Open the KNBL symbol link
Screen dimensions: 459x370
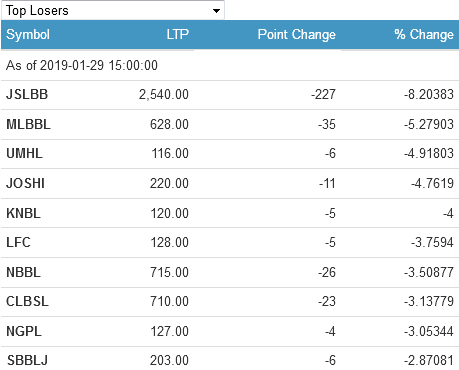click(23, 213)
